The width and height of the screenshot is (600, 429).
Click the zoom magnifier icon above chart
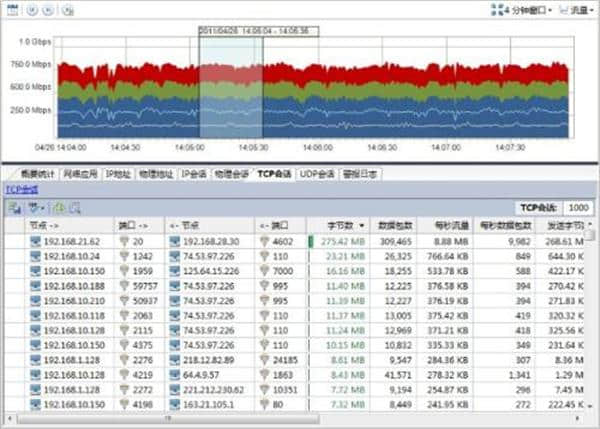[66, 10]
